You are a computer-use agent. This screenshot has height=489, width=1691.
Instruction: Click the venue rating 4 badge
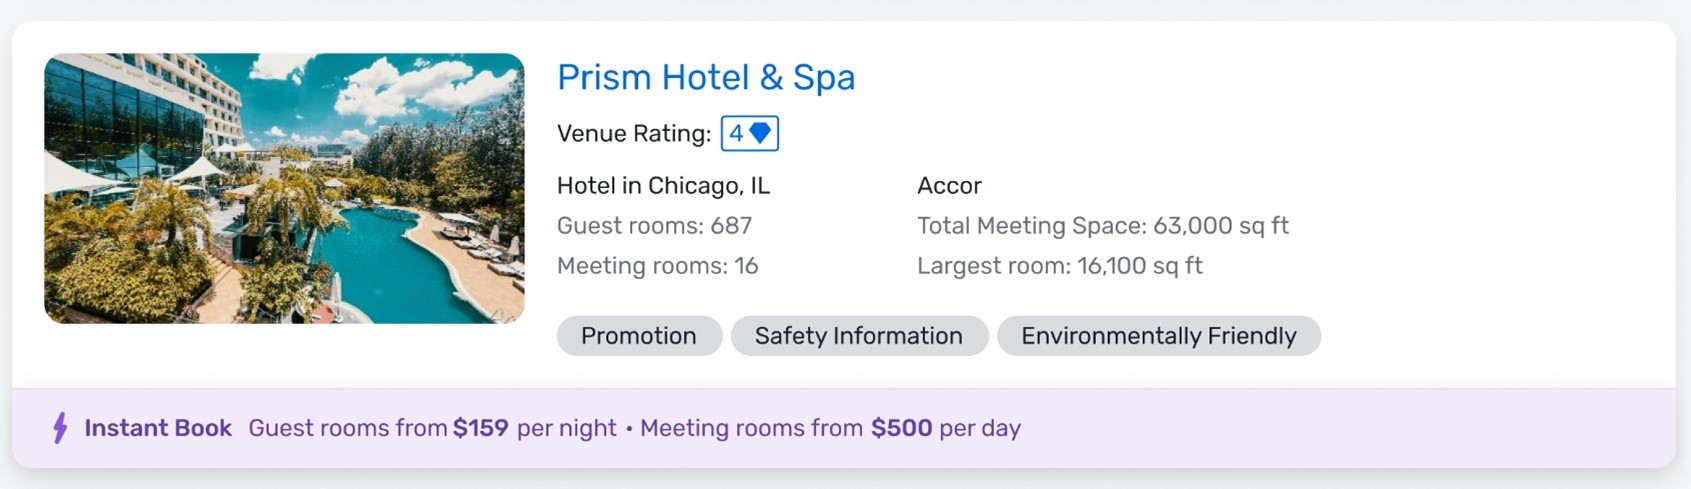[750, 133]
